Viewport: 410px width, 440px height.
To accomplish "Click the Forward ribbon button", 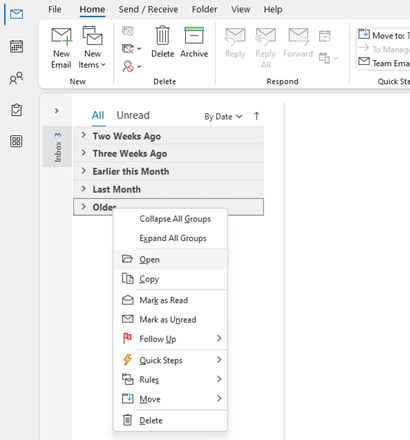I will point(298,43).
